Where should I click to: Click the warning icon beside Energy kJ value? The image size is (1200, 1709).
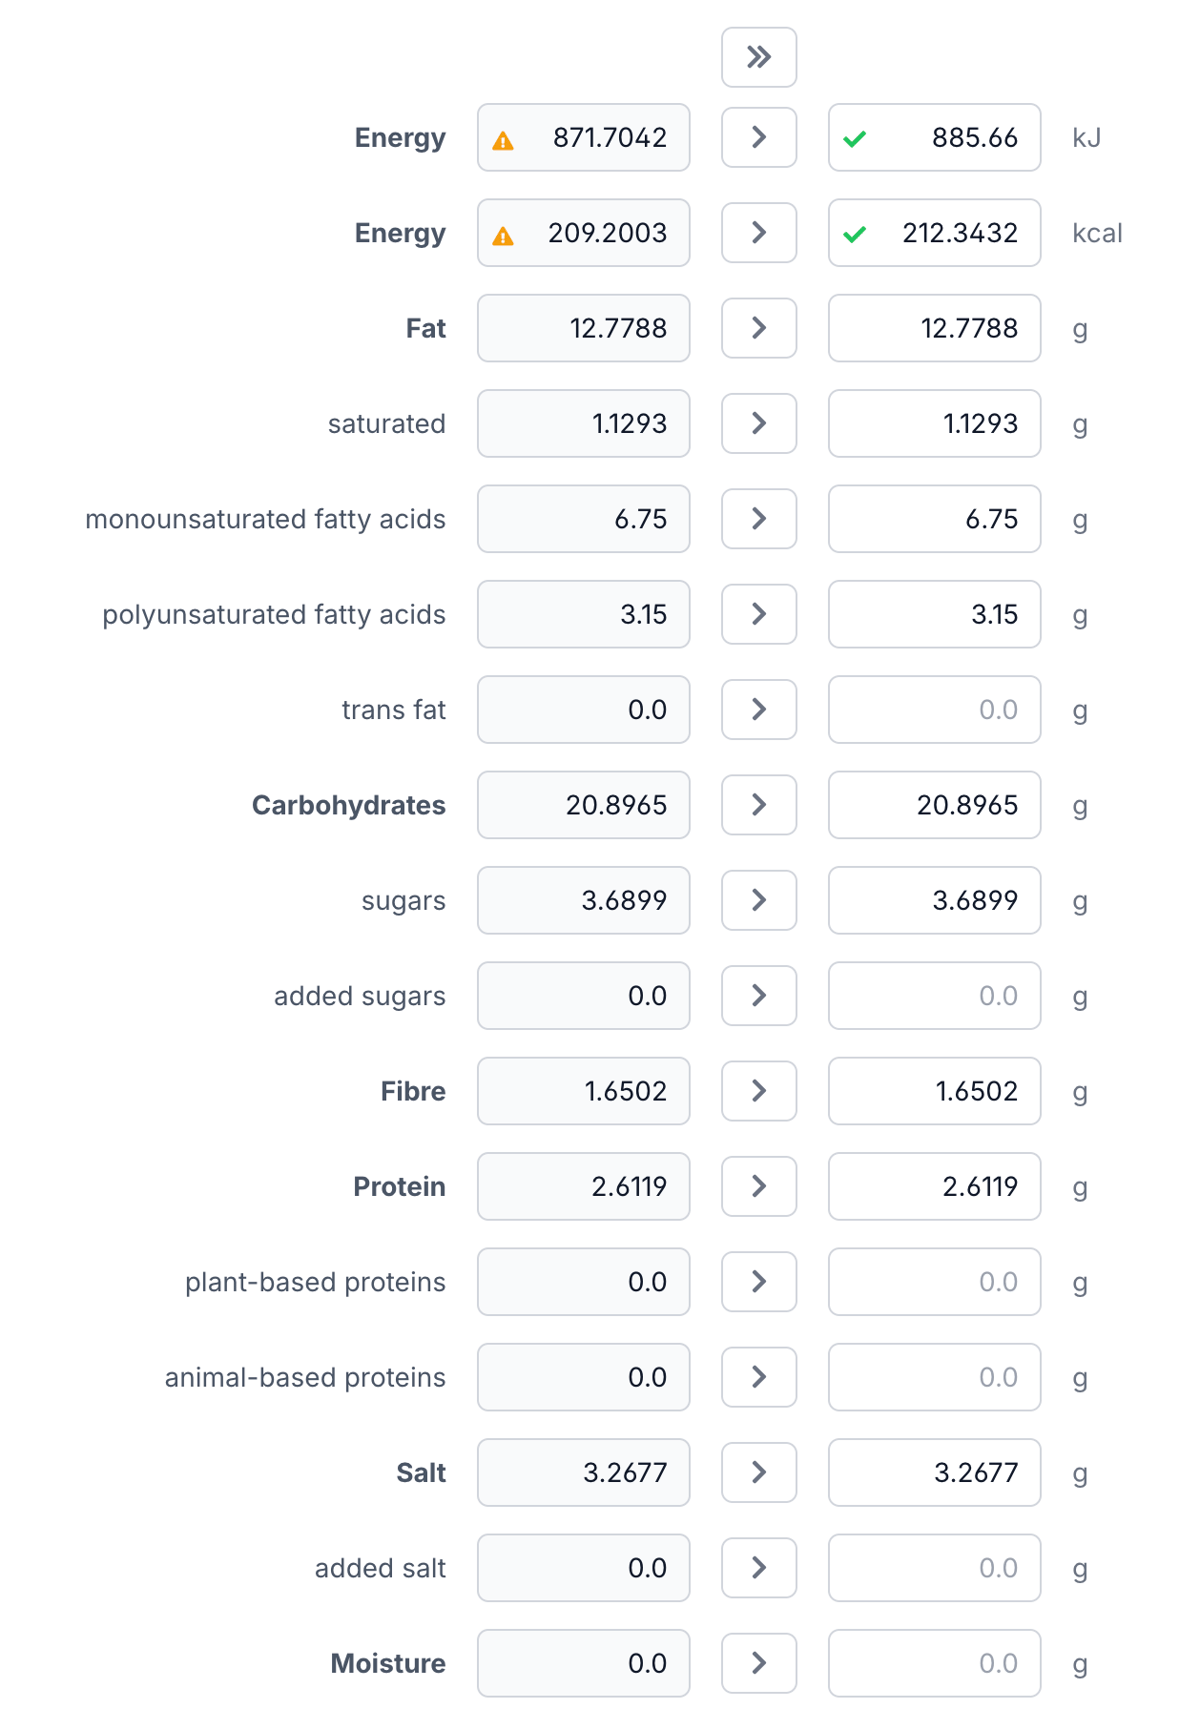pos(503,138)
